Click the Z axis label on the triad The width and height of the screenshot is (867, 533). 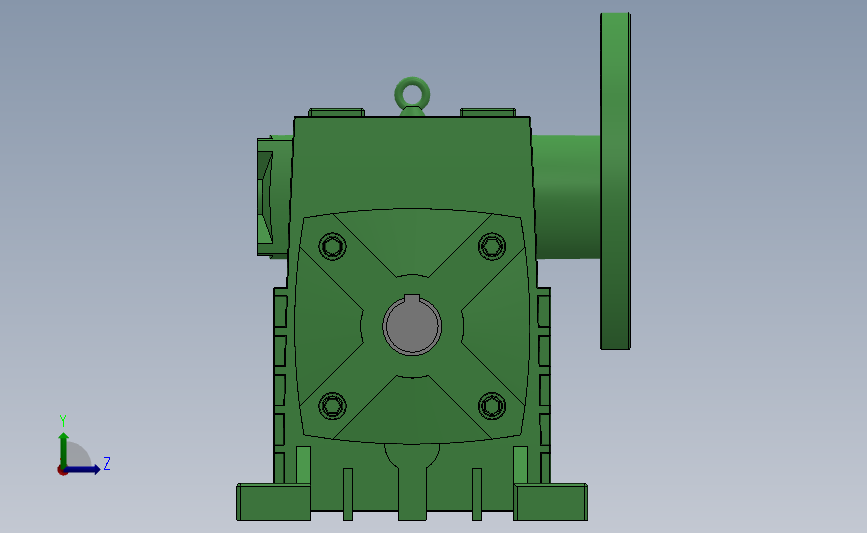pos(107,463)
